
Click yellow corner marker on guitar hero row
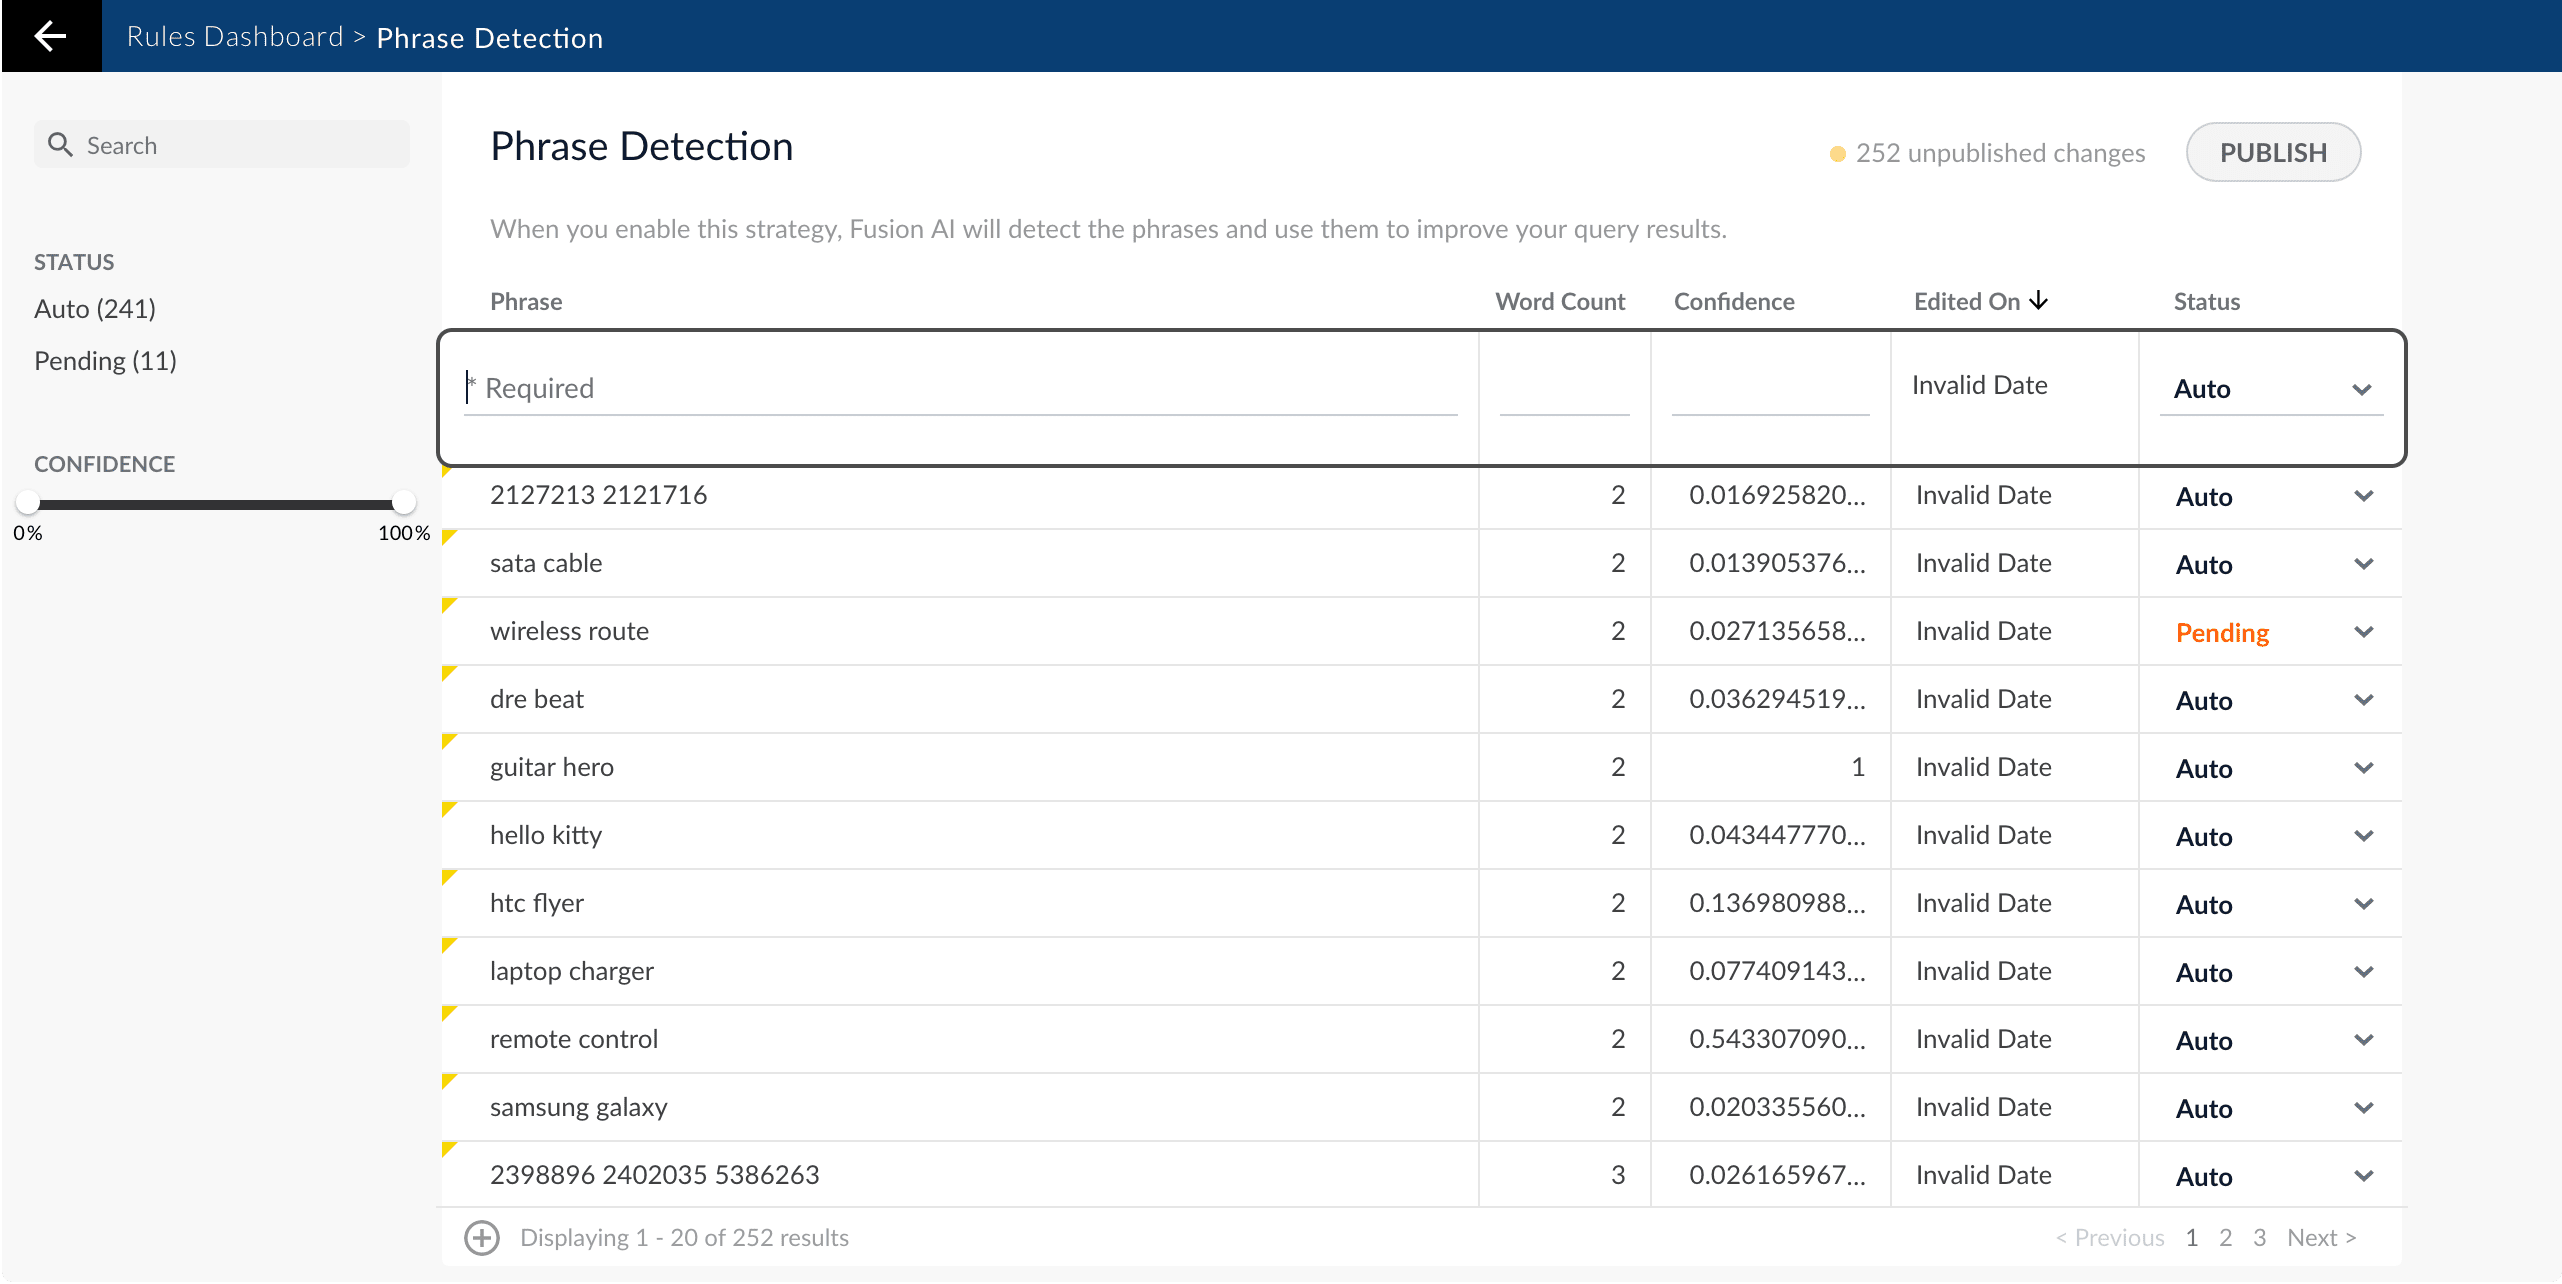(x=448, y=741)
